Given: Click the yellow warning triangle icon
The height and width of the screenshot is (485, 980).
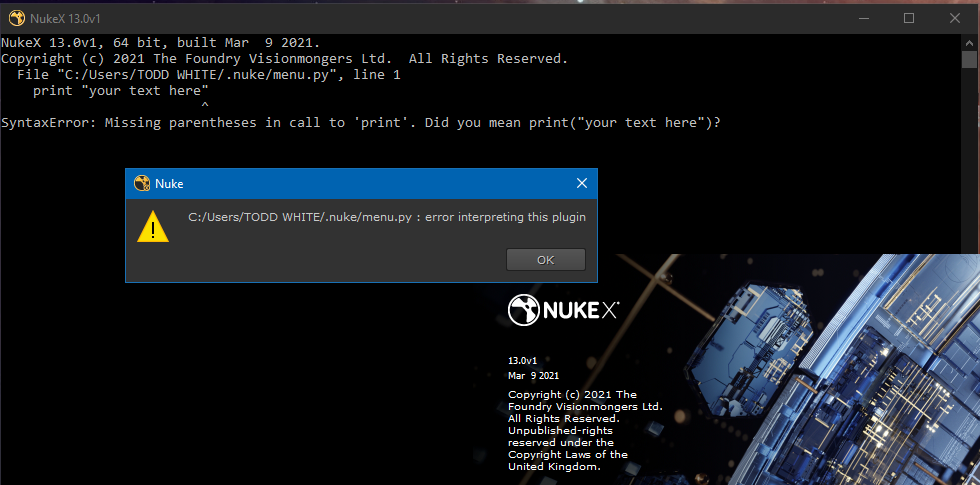Looking at the screenshot, I should click(x=153, y=226).
